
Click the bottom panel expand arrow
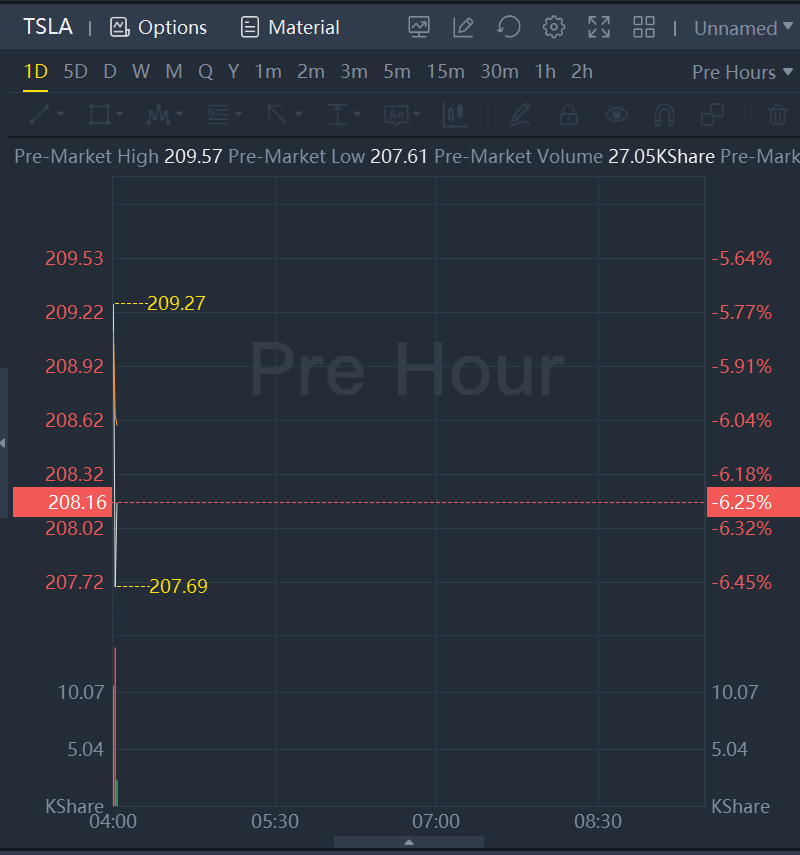point(408,843)
